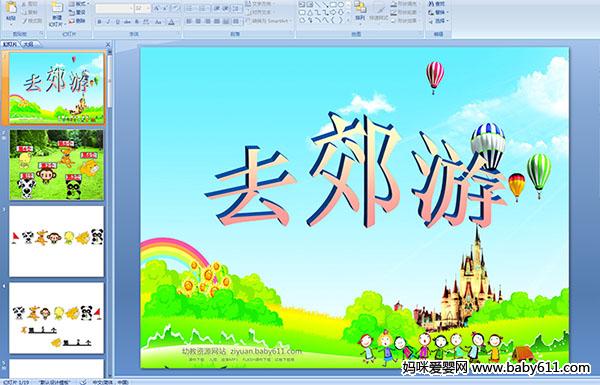Click the Arrange icon in drawing group

click(360, 11)
